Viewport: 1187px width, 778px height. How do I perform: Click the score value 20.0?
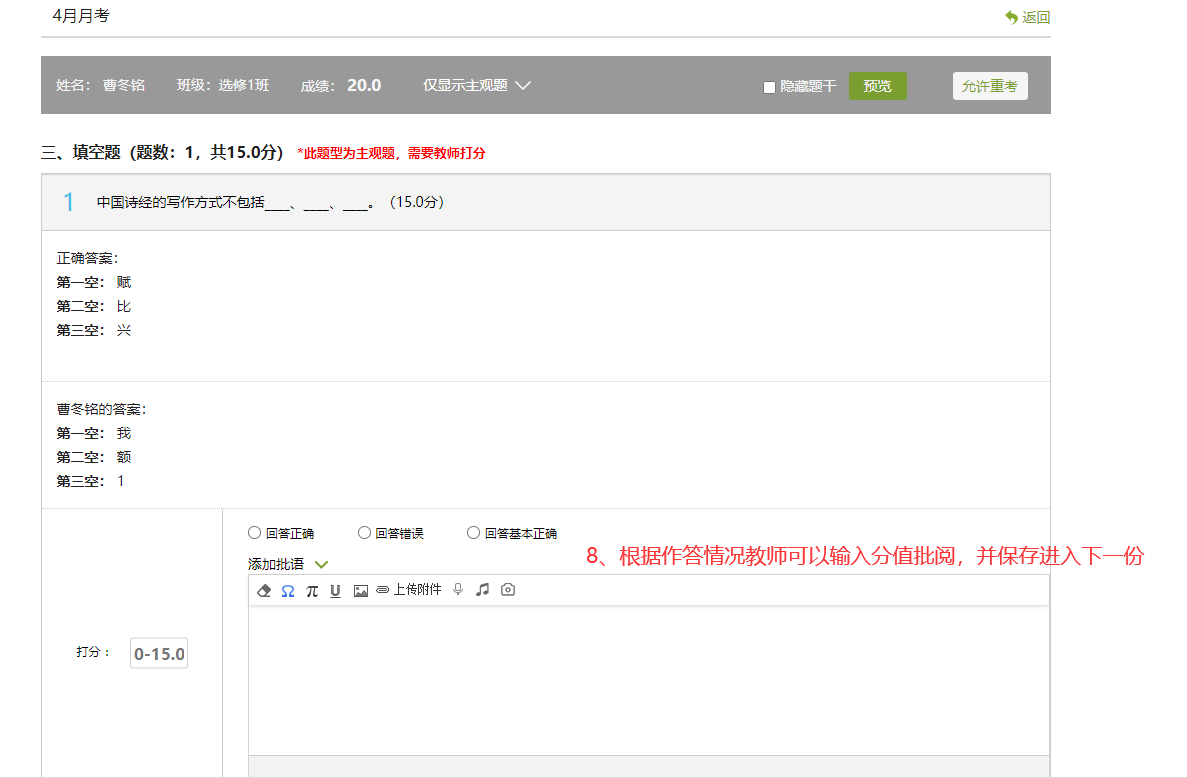(364, 86)
